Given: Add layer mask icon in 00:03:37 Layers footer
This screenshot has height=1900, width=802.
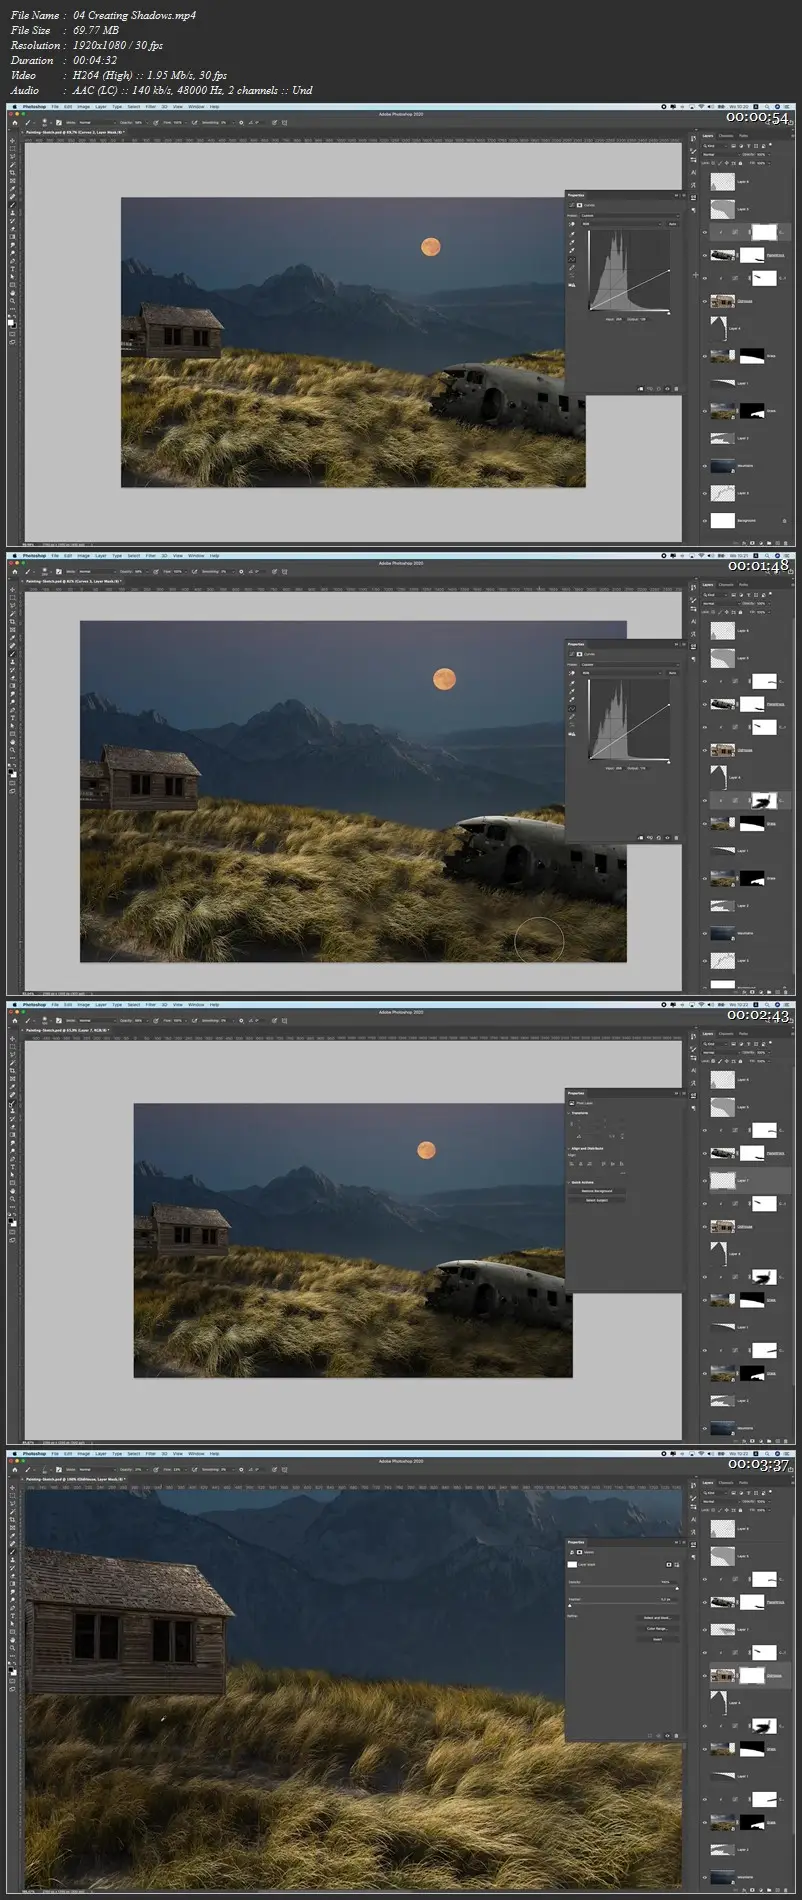Looking at the screenshot, I should point(752,1890).
